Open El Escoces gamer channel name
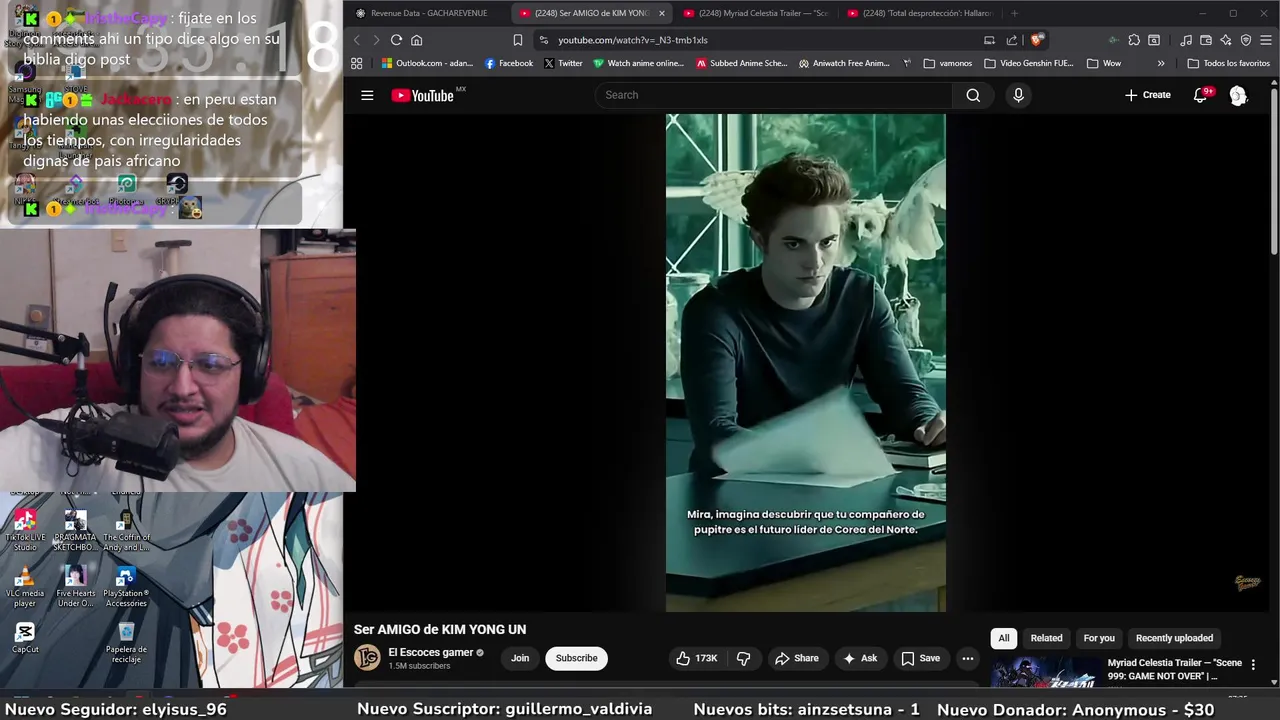This screenshot has width=1280, height=720. coord(430,652)
